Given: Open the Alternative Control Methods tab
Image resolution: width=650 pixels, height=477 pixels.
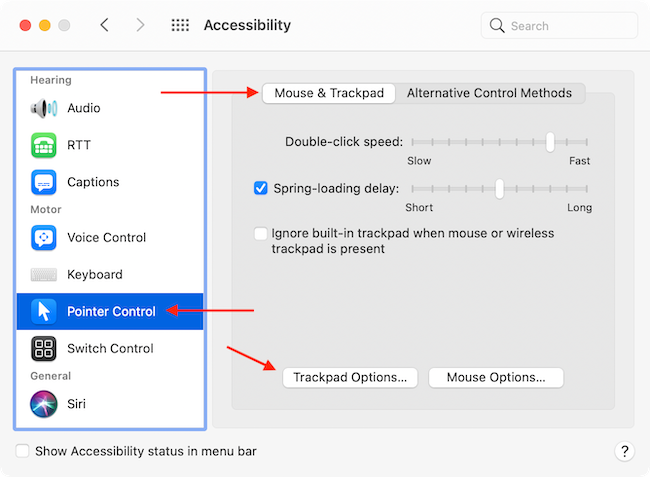Looking at the screenshot, I should click(x=489, y=93).
